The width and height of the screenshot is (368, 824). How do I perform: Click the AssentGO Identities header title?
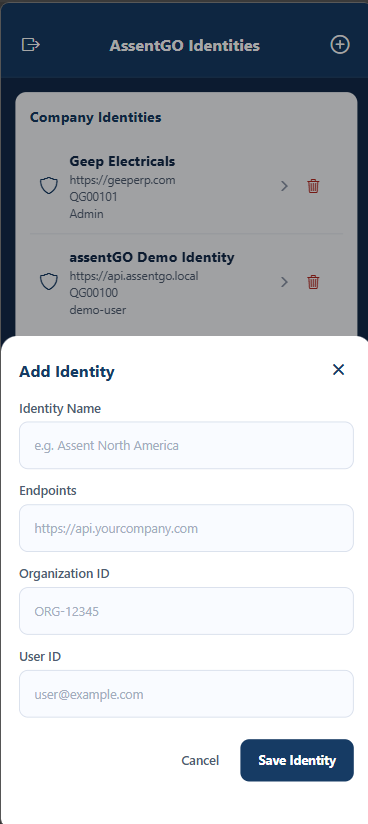[185, 46]
